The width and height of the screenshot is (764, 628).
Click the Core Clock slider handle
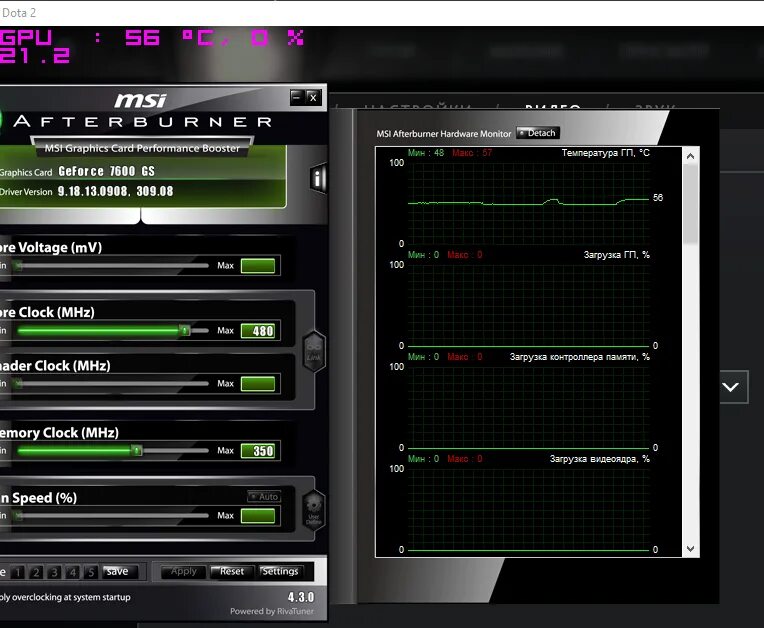tap(185, 330)
